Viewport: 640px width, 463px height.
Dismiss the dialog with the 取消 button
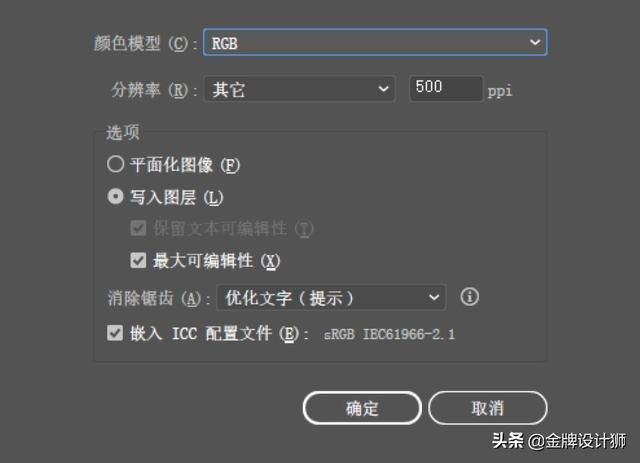point(487,408)
